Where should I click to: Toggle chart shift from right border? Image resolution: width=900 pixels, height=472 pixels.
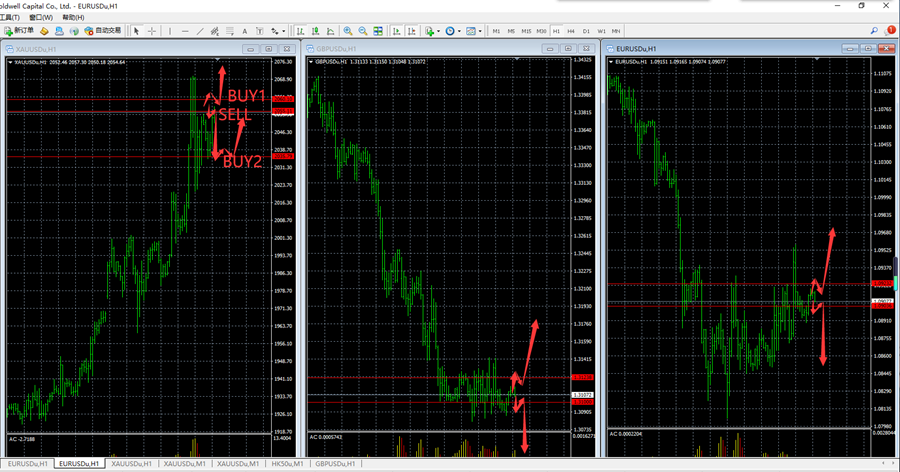tap(412, 31)
